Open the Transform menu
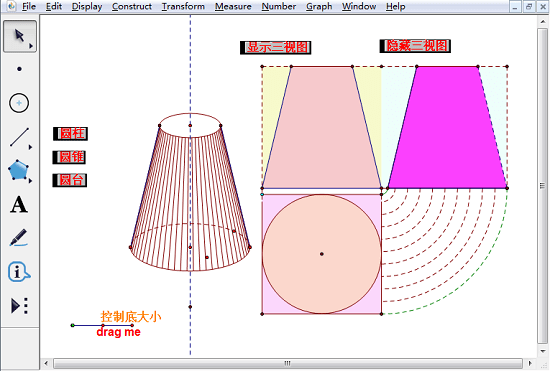 (x=183, y=6)
